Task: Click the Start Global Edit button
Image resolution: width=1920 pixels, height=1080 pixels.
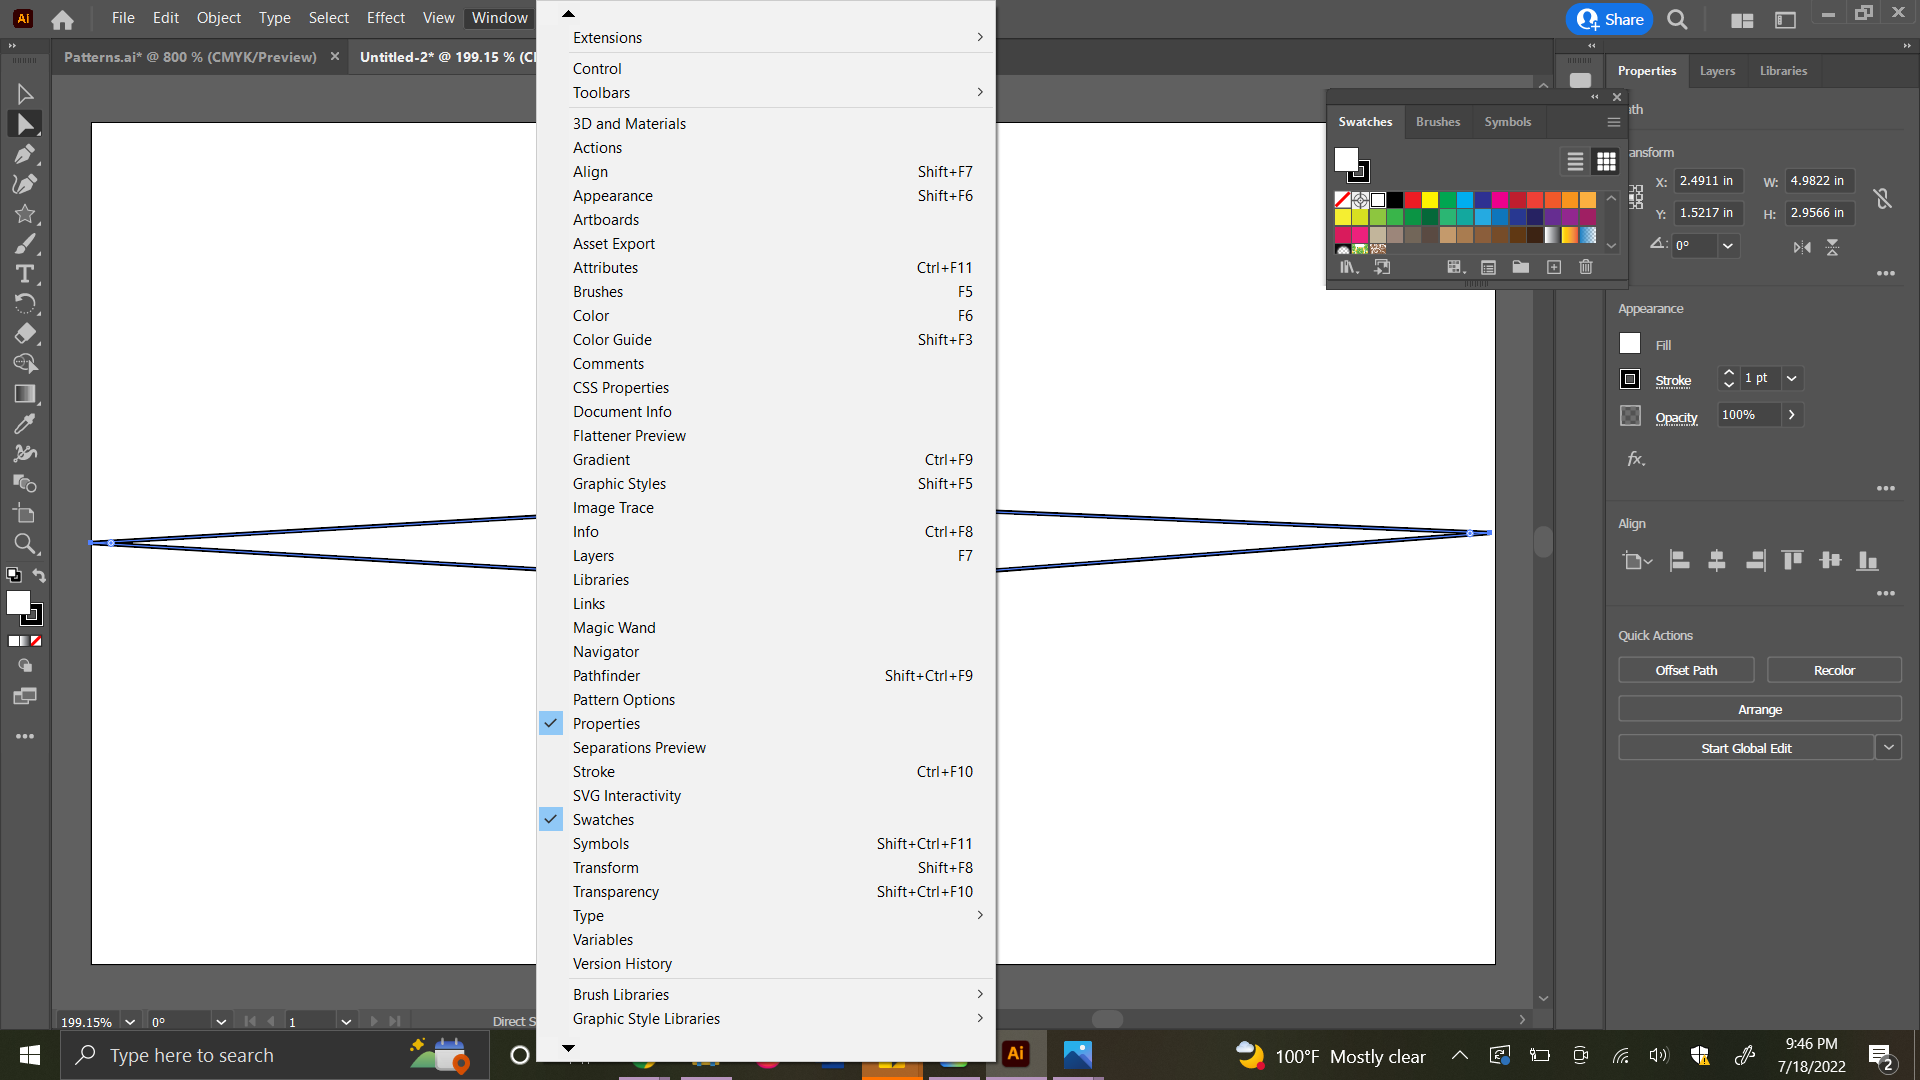Action: (x=1745, y=747)
